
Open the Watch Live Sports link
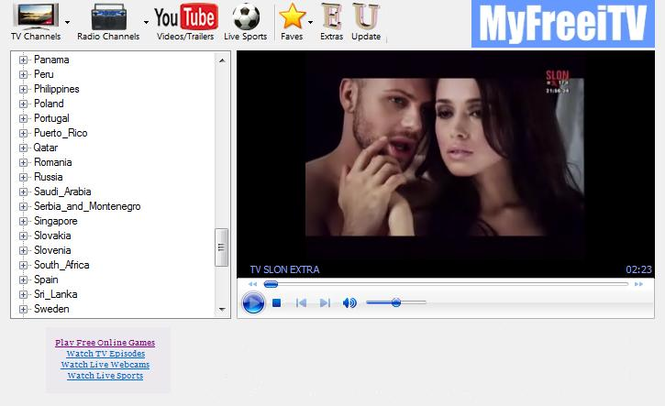point(105,376)
